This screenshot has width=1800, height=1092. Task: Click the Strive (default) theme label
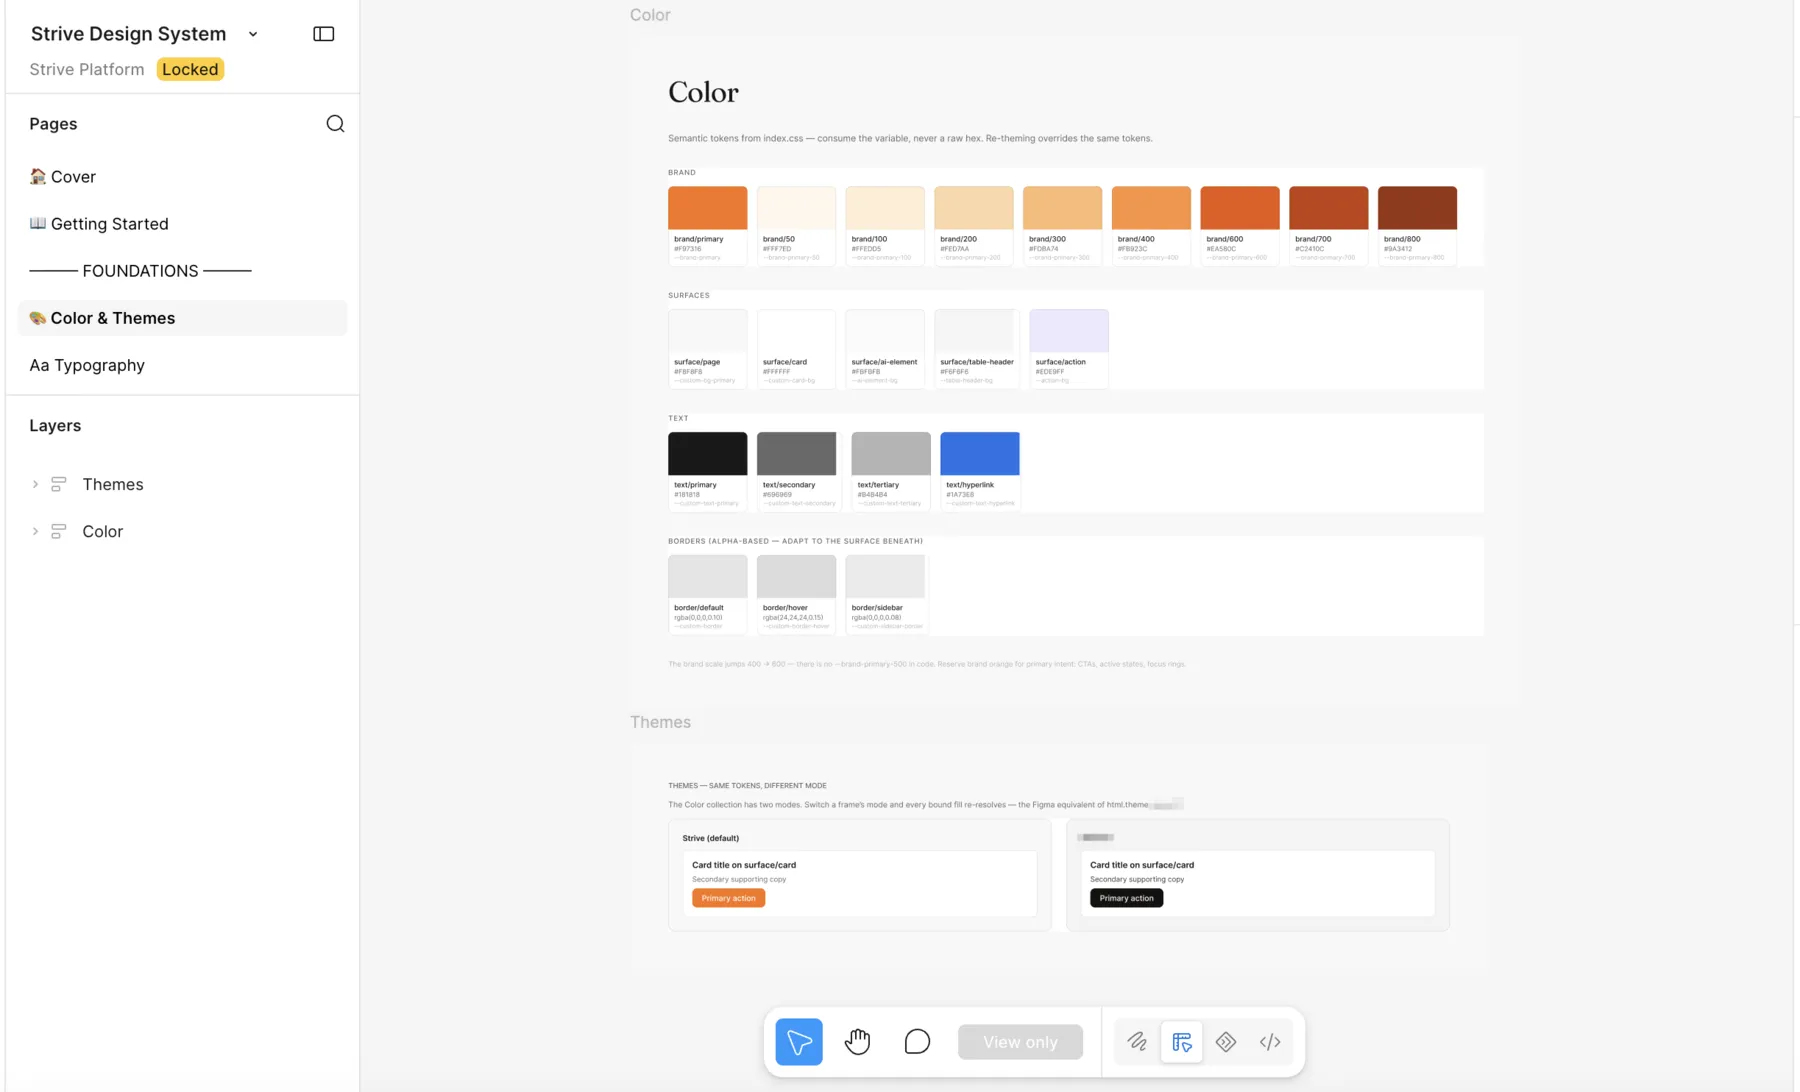coord(710,838)
